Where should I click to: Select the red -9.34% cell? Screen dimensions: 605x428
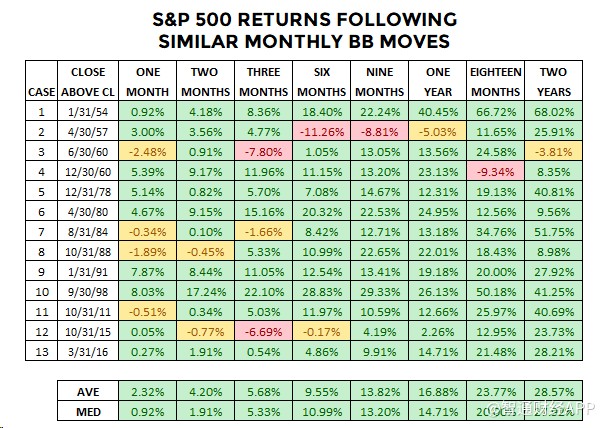coord(495,170)
